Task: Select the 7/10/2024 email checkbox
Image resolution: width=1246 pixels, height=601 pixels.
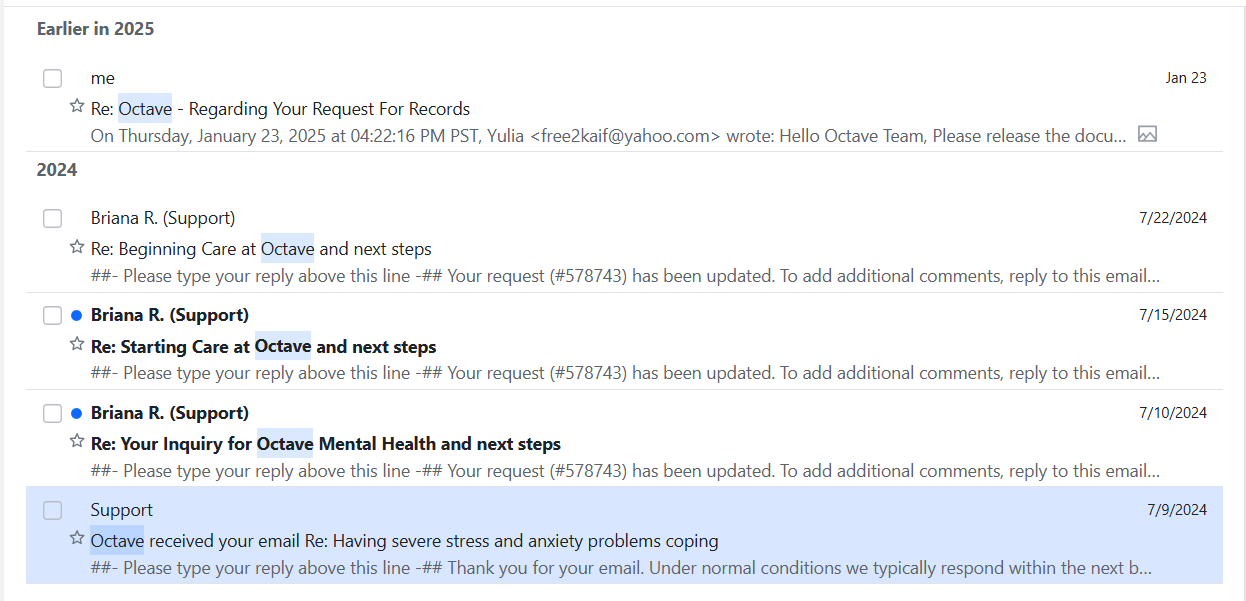Action: [53, 413]
